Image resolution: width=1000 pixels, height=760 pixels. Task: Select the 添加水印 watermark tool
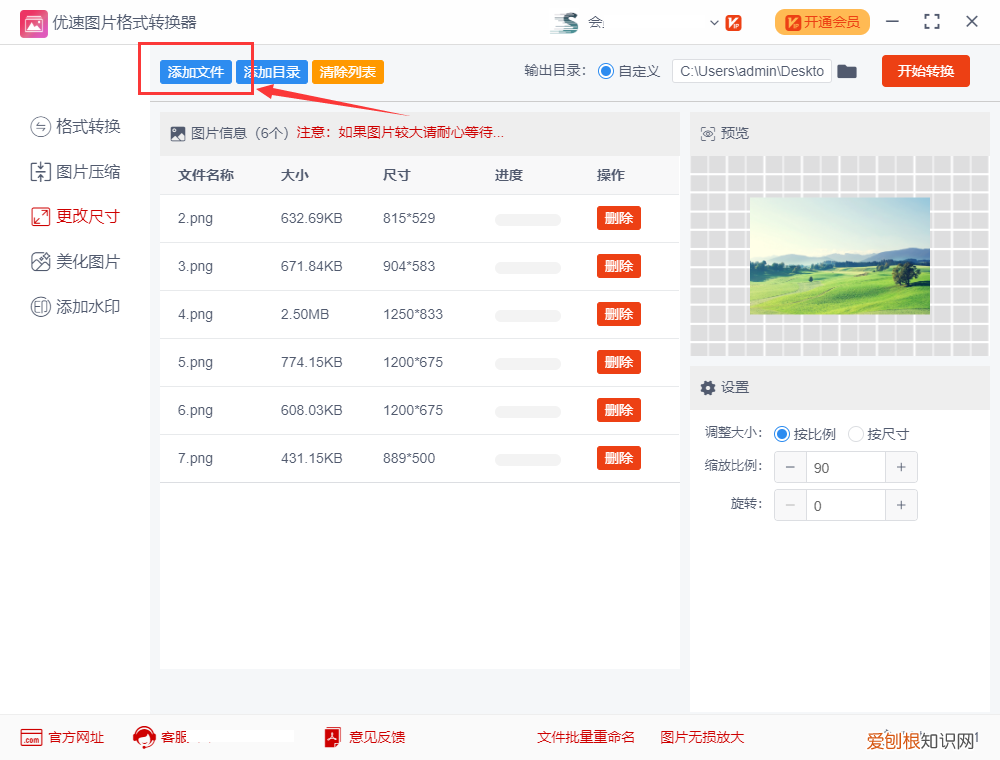pos(75,307)
